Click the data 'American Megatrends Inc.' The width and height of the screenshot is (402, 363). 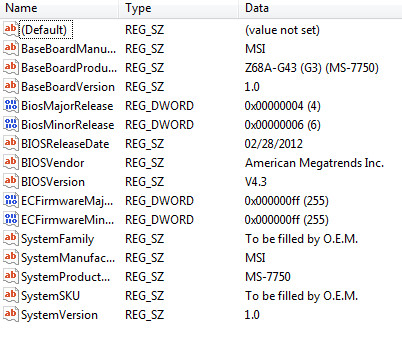point(314,163)
